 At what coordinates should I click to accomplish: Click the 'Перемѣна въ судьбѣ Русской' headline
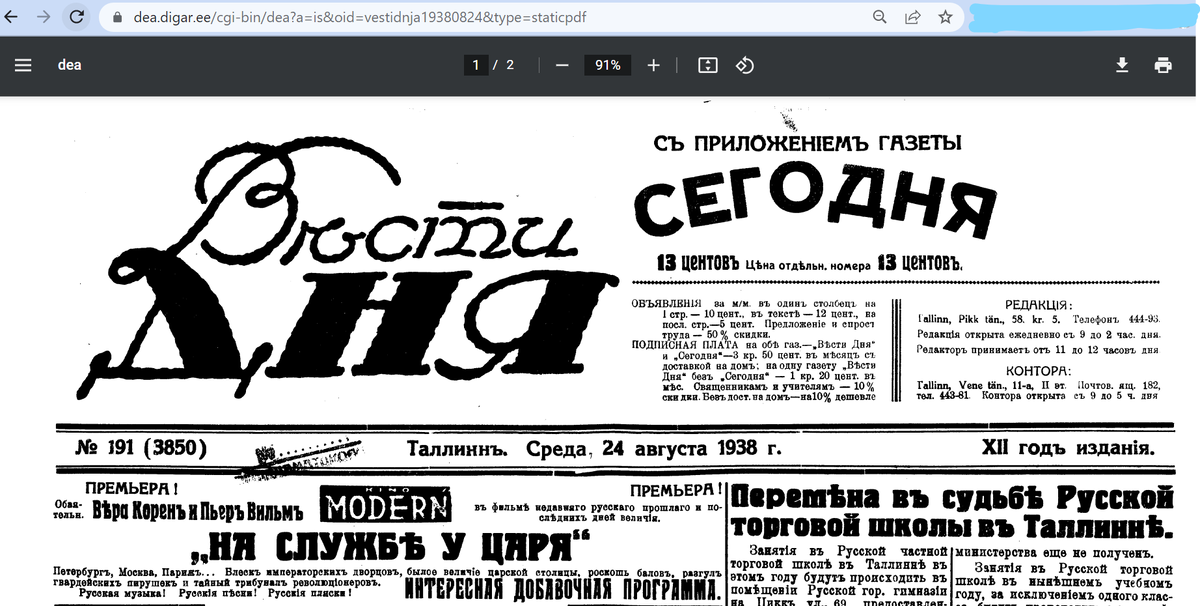point(952,496)
